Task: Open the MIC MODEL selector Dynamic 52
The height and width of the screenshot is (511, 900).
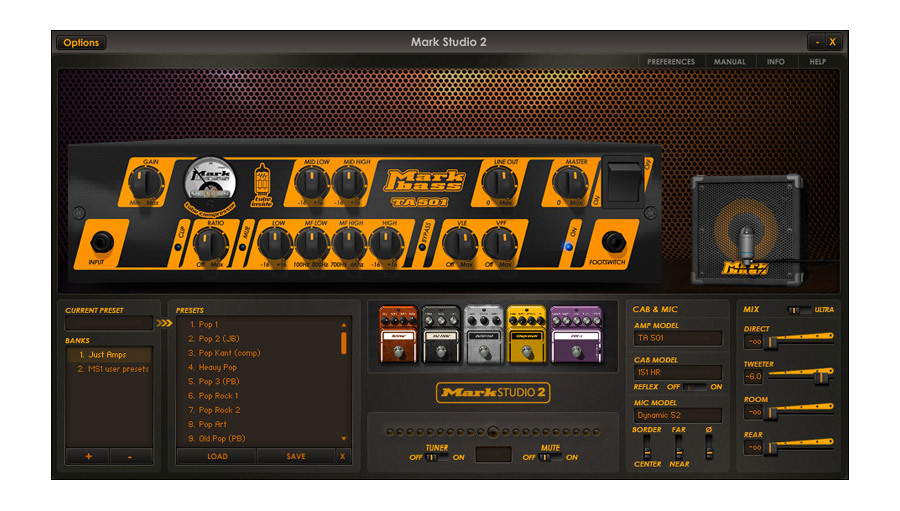Action: pyautogui.click(x=677, y=415)
